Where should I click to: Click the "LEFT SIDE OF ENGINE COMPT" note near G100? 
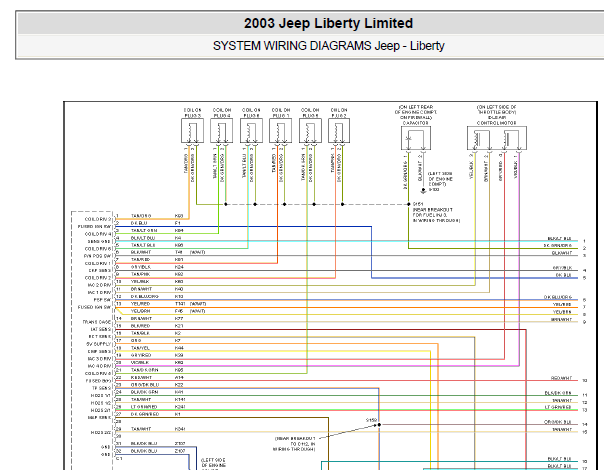440,179
